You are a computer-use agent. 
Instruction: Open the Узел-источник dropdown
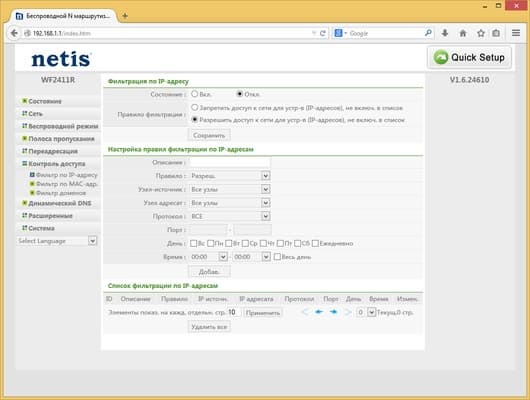(230, 189)
